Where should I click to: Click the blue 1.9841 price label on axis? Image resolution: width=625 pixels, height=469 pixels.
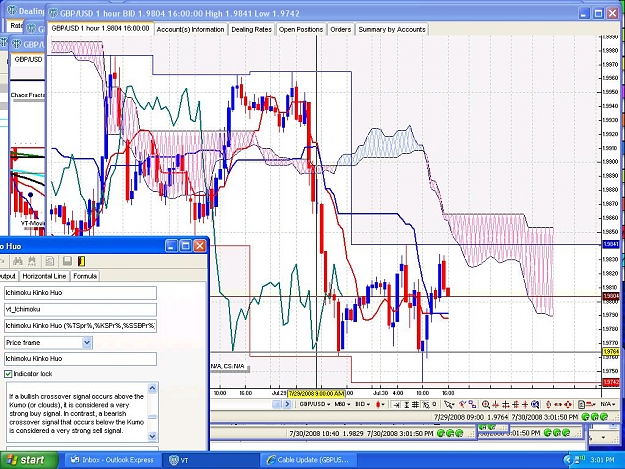(x=611, y=244)
